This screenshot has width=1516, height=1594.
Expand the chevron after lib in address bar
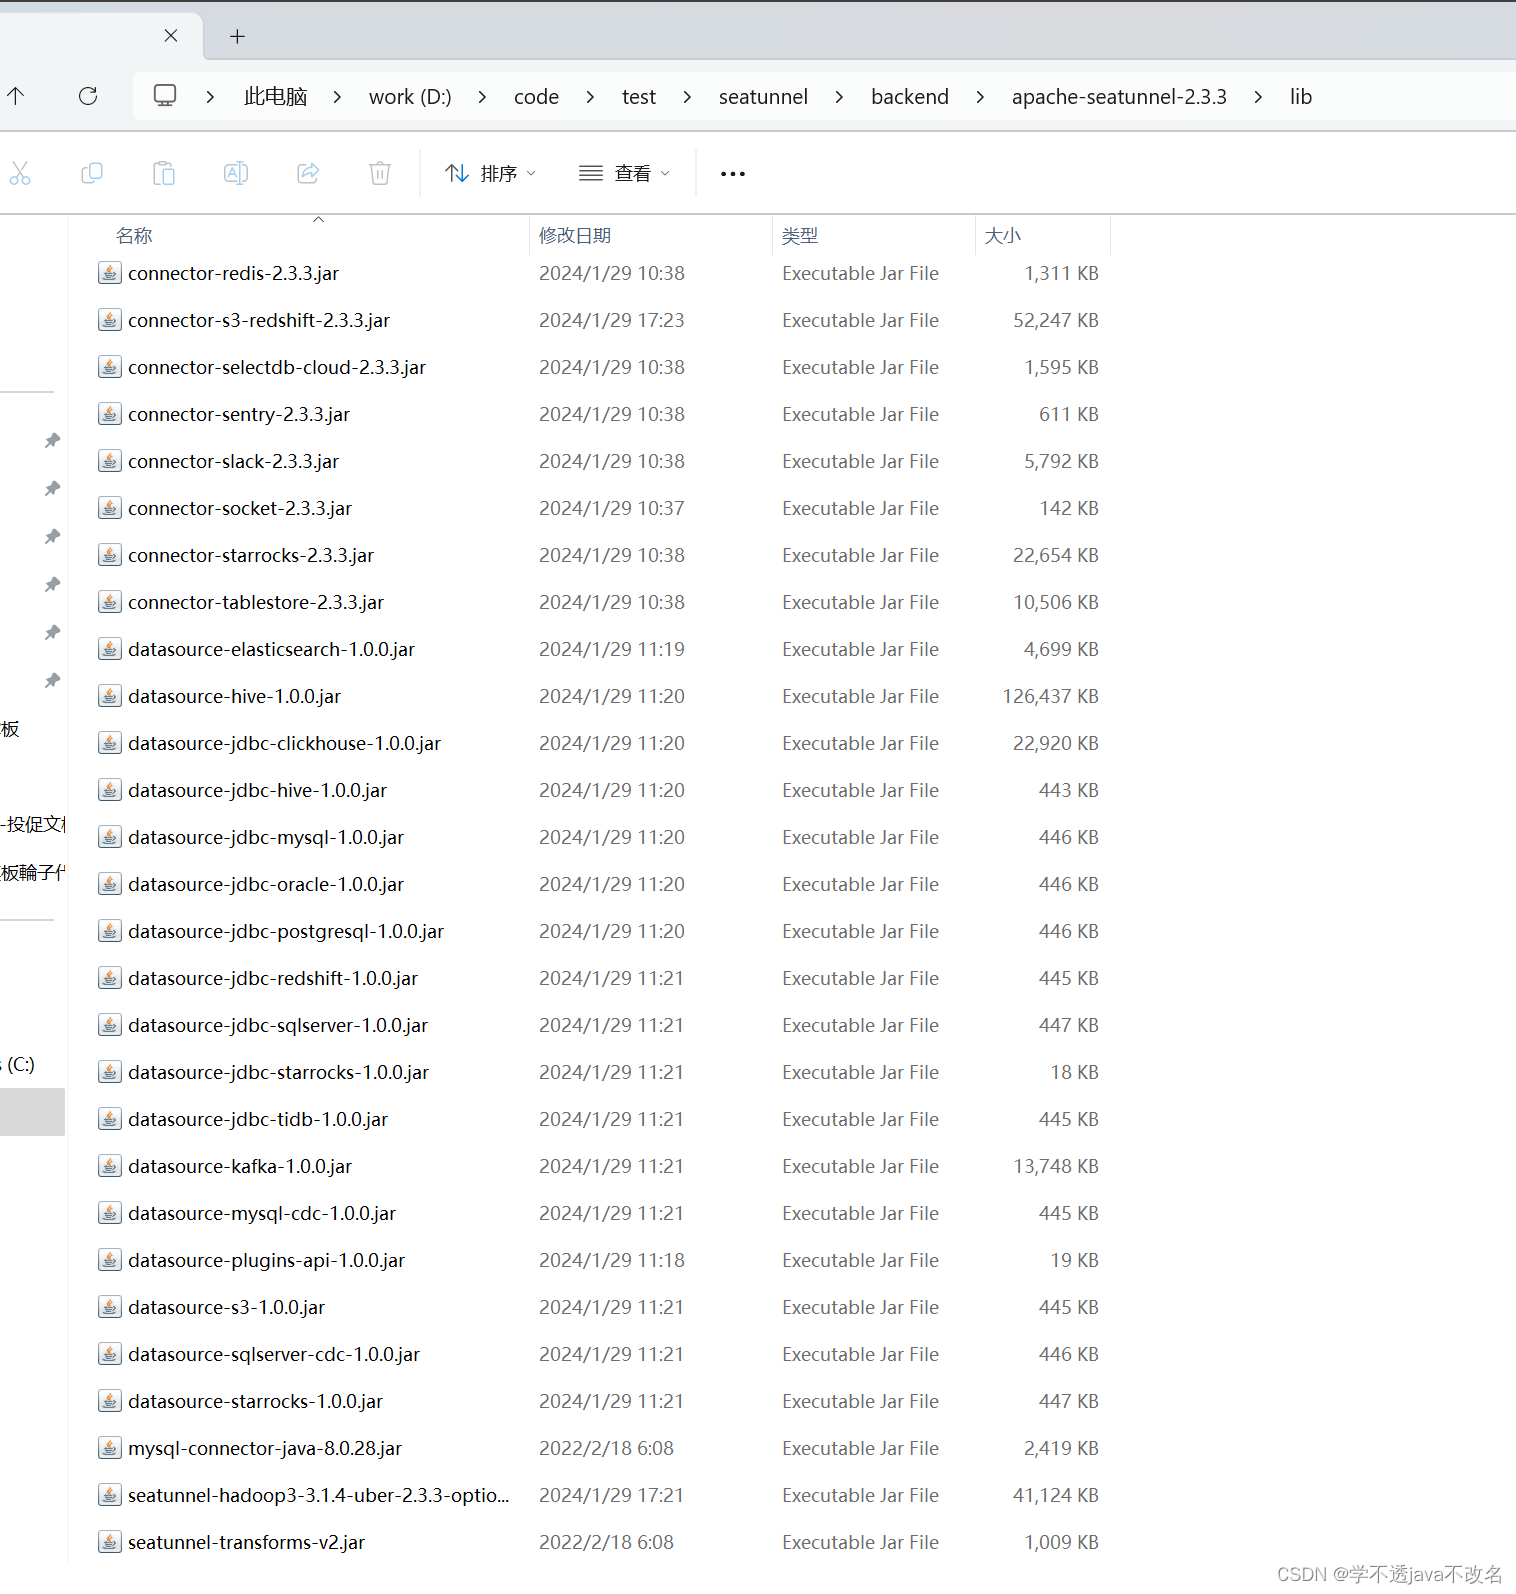(1340, 97)
